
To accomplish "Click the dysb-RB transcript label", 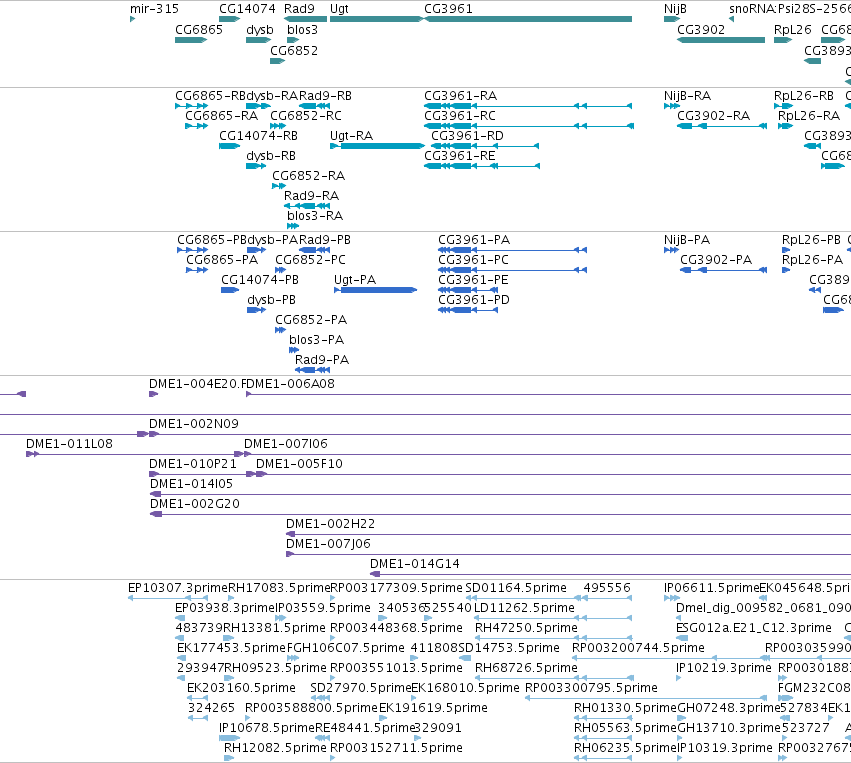I will click(x=271, y=156).
